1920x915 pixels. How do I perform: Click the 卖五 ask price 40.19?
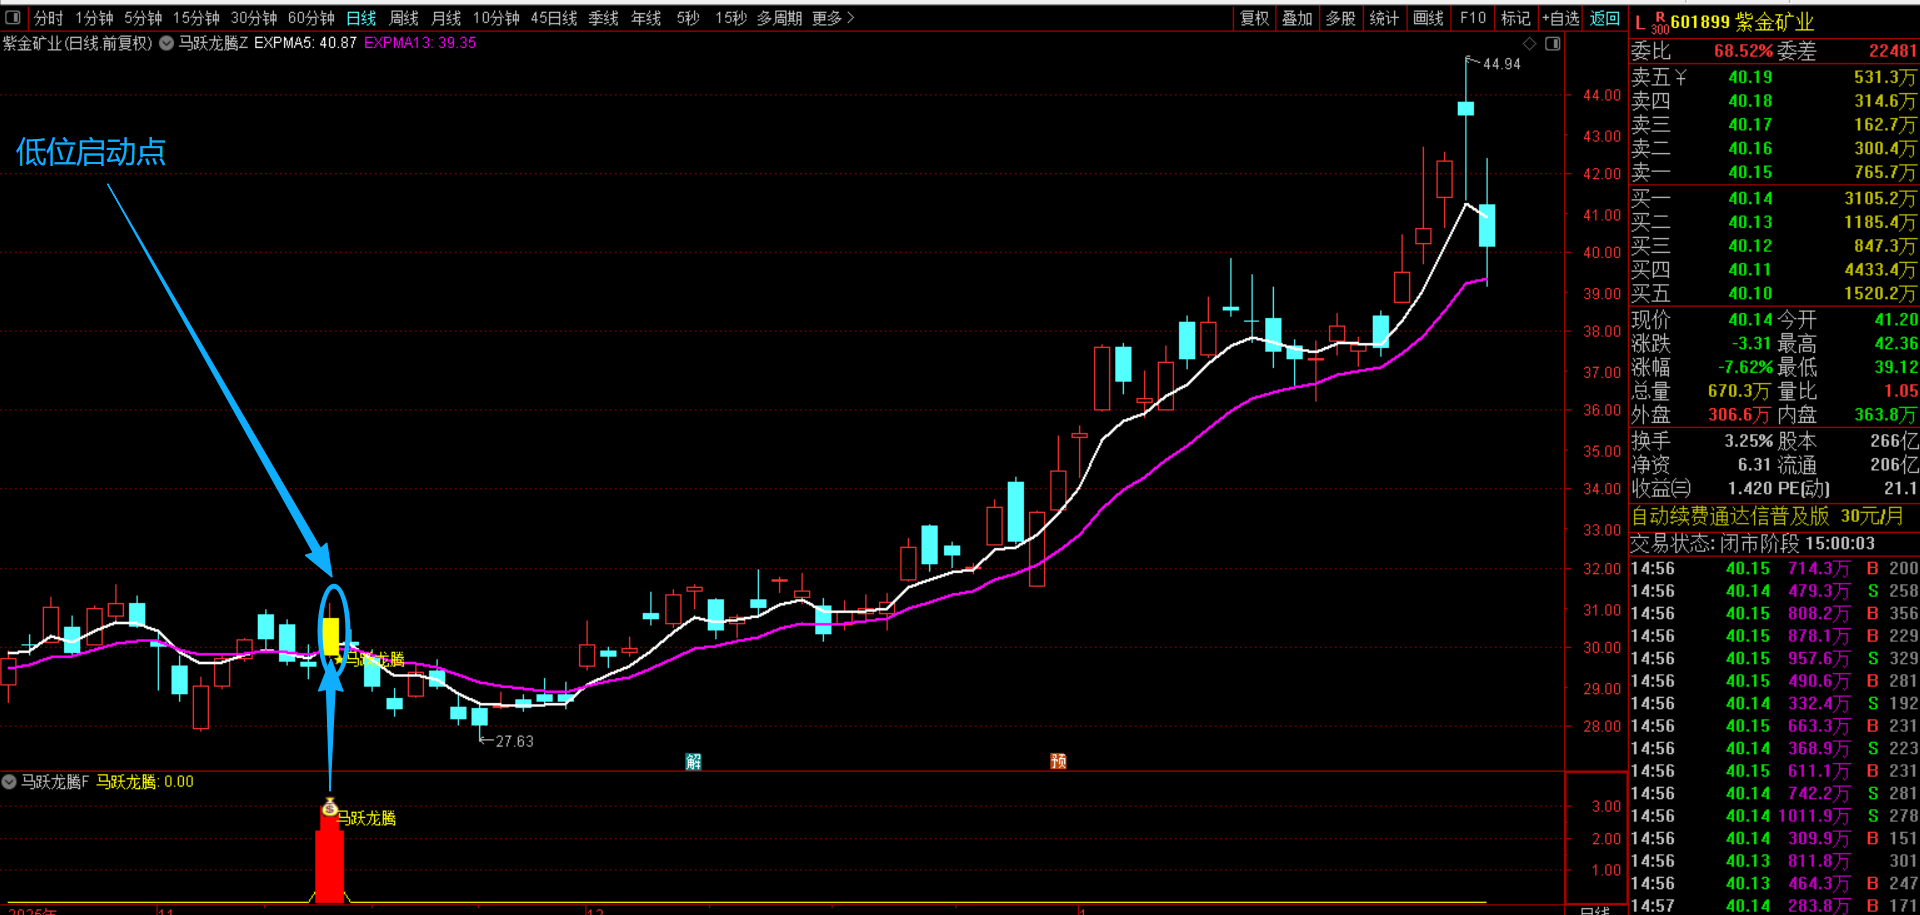point(1750,77)
